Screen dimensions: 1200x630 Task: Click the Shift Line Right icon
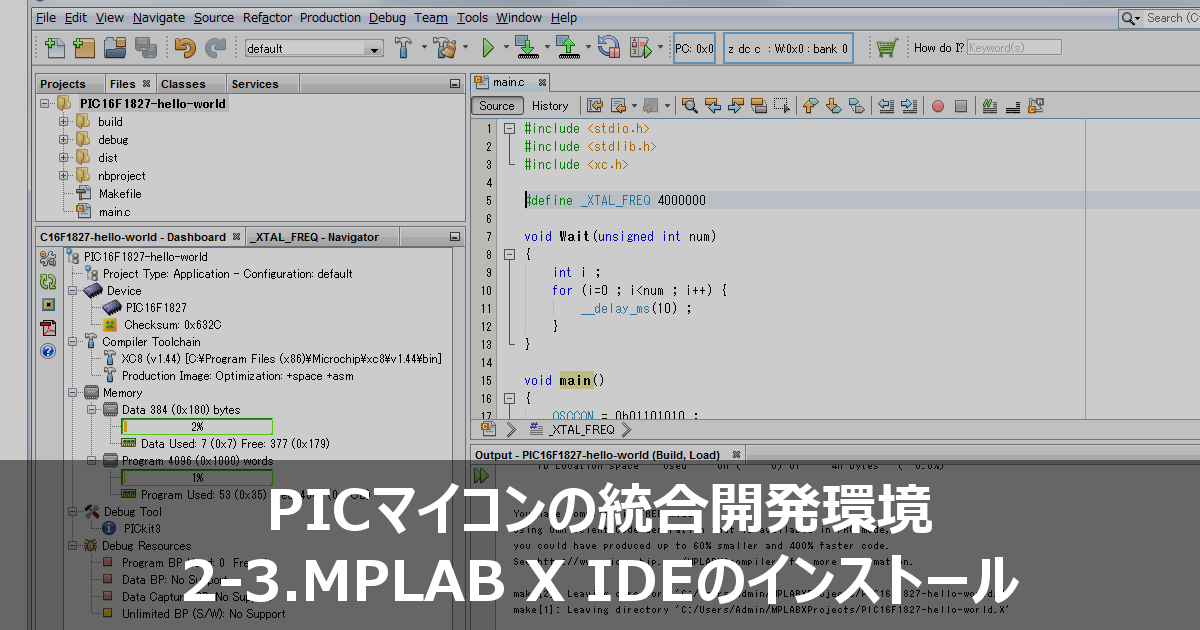point(909,105)
